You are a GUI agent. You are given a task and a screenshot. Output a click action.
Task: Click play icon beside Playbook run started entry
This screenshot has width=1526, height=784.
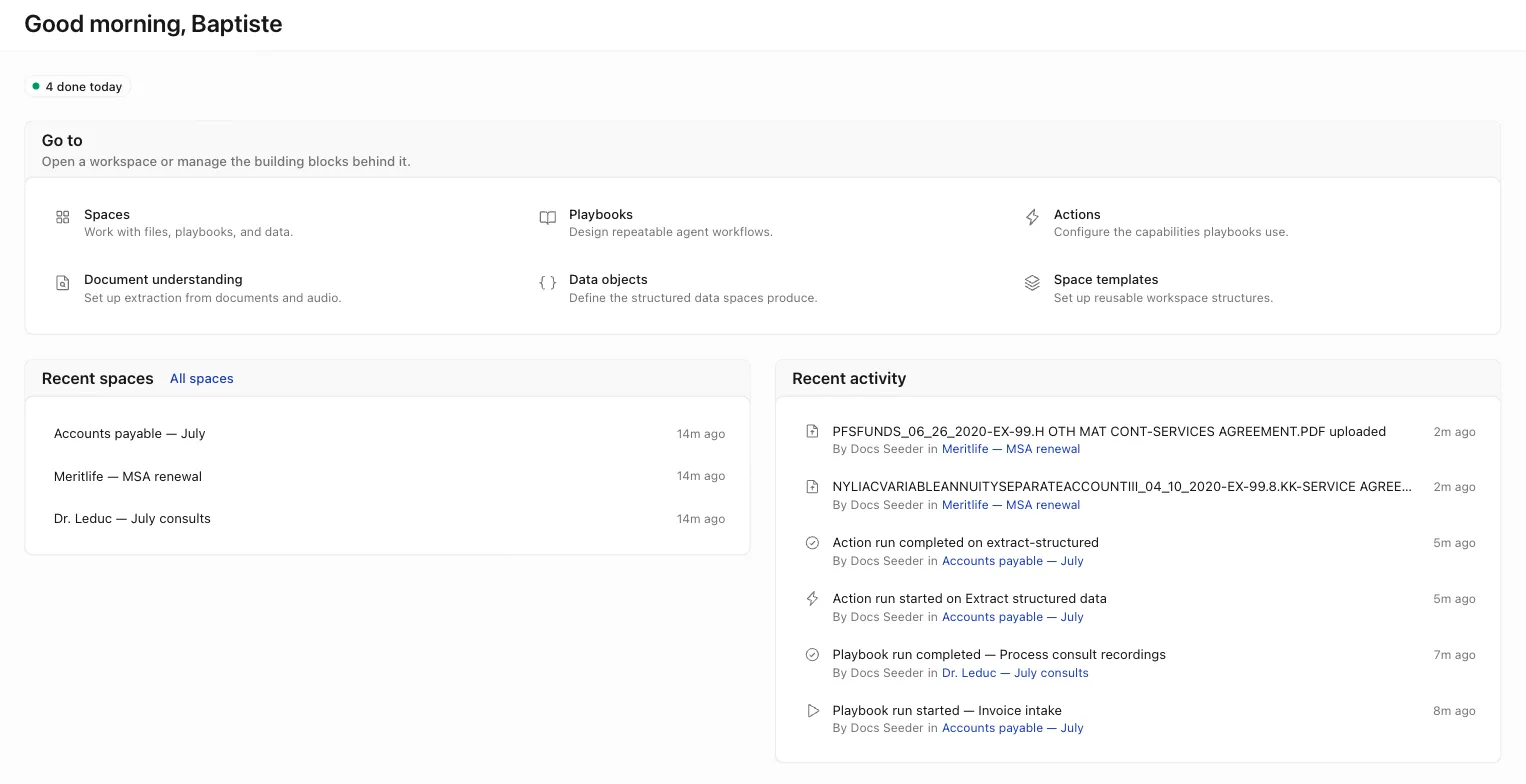(x=812, y=711)
